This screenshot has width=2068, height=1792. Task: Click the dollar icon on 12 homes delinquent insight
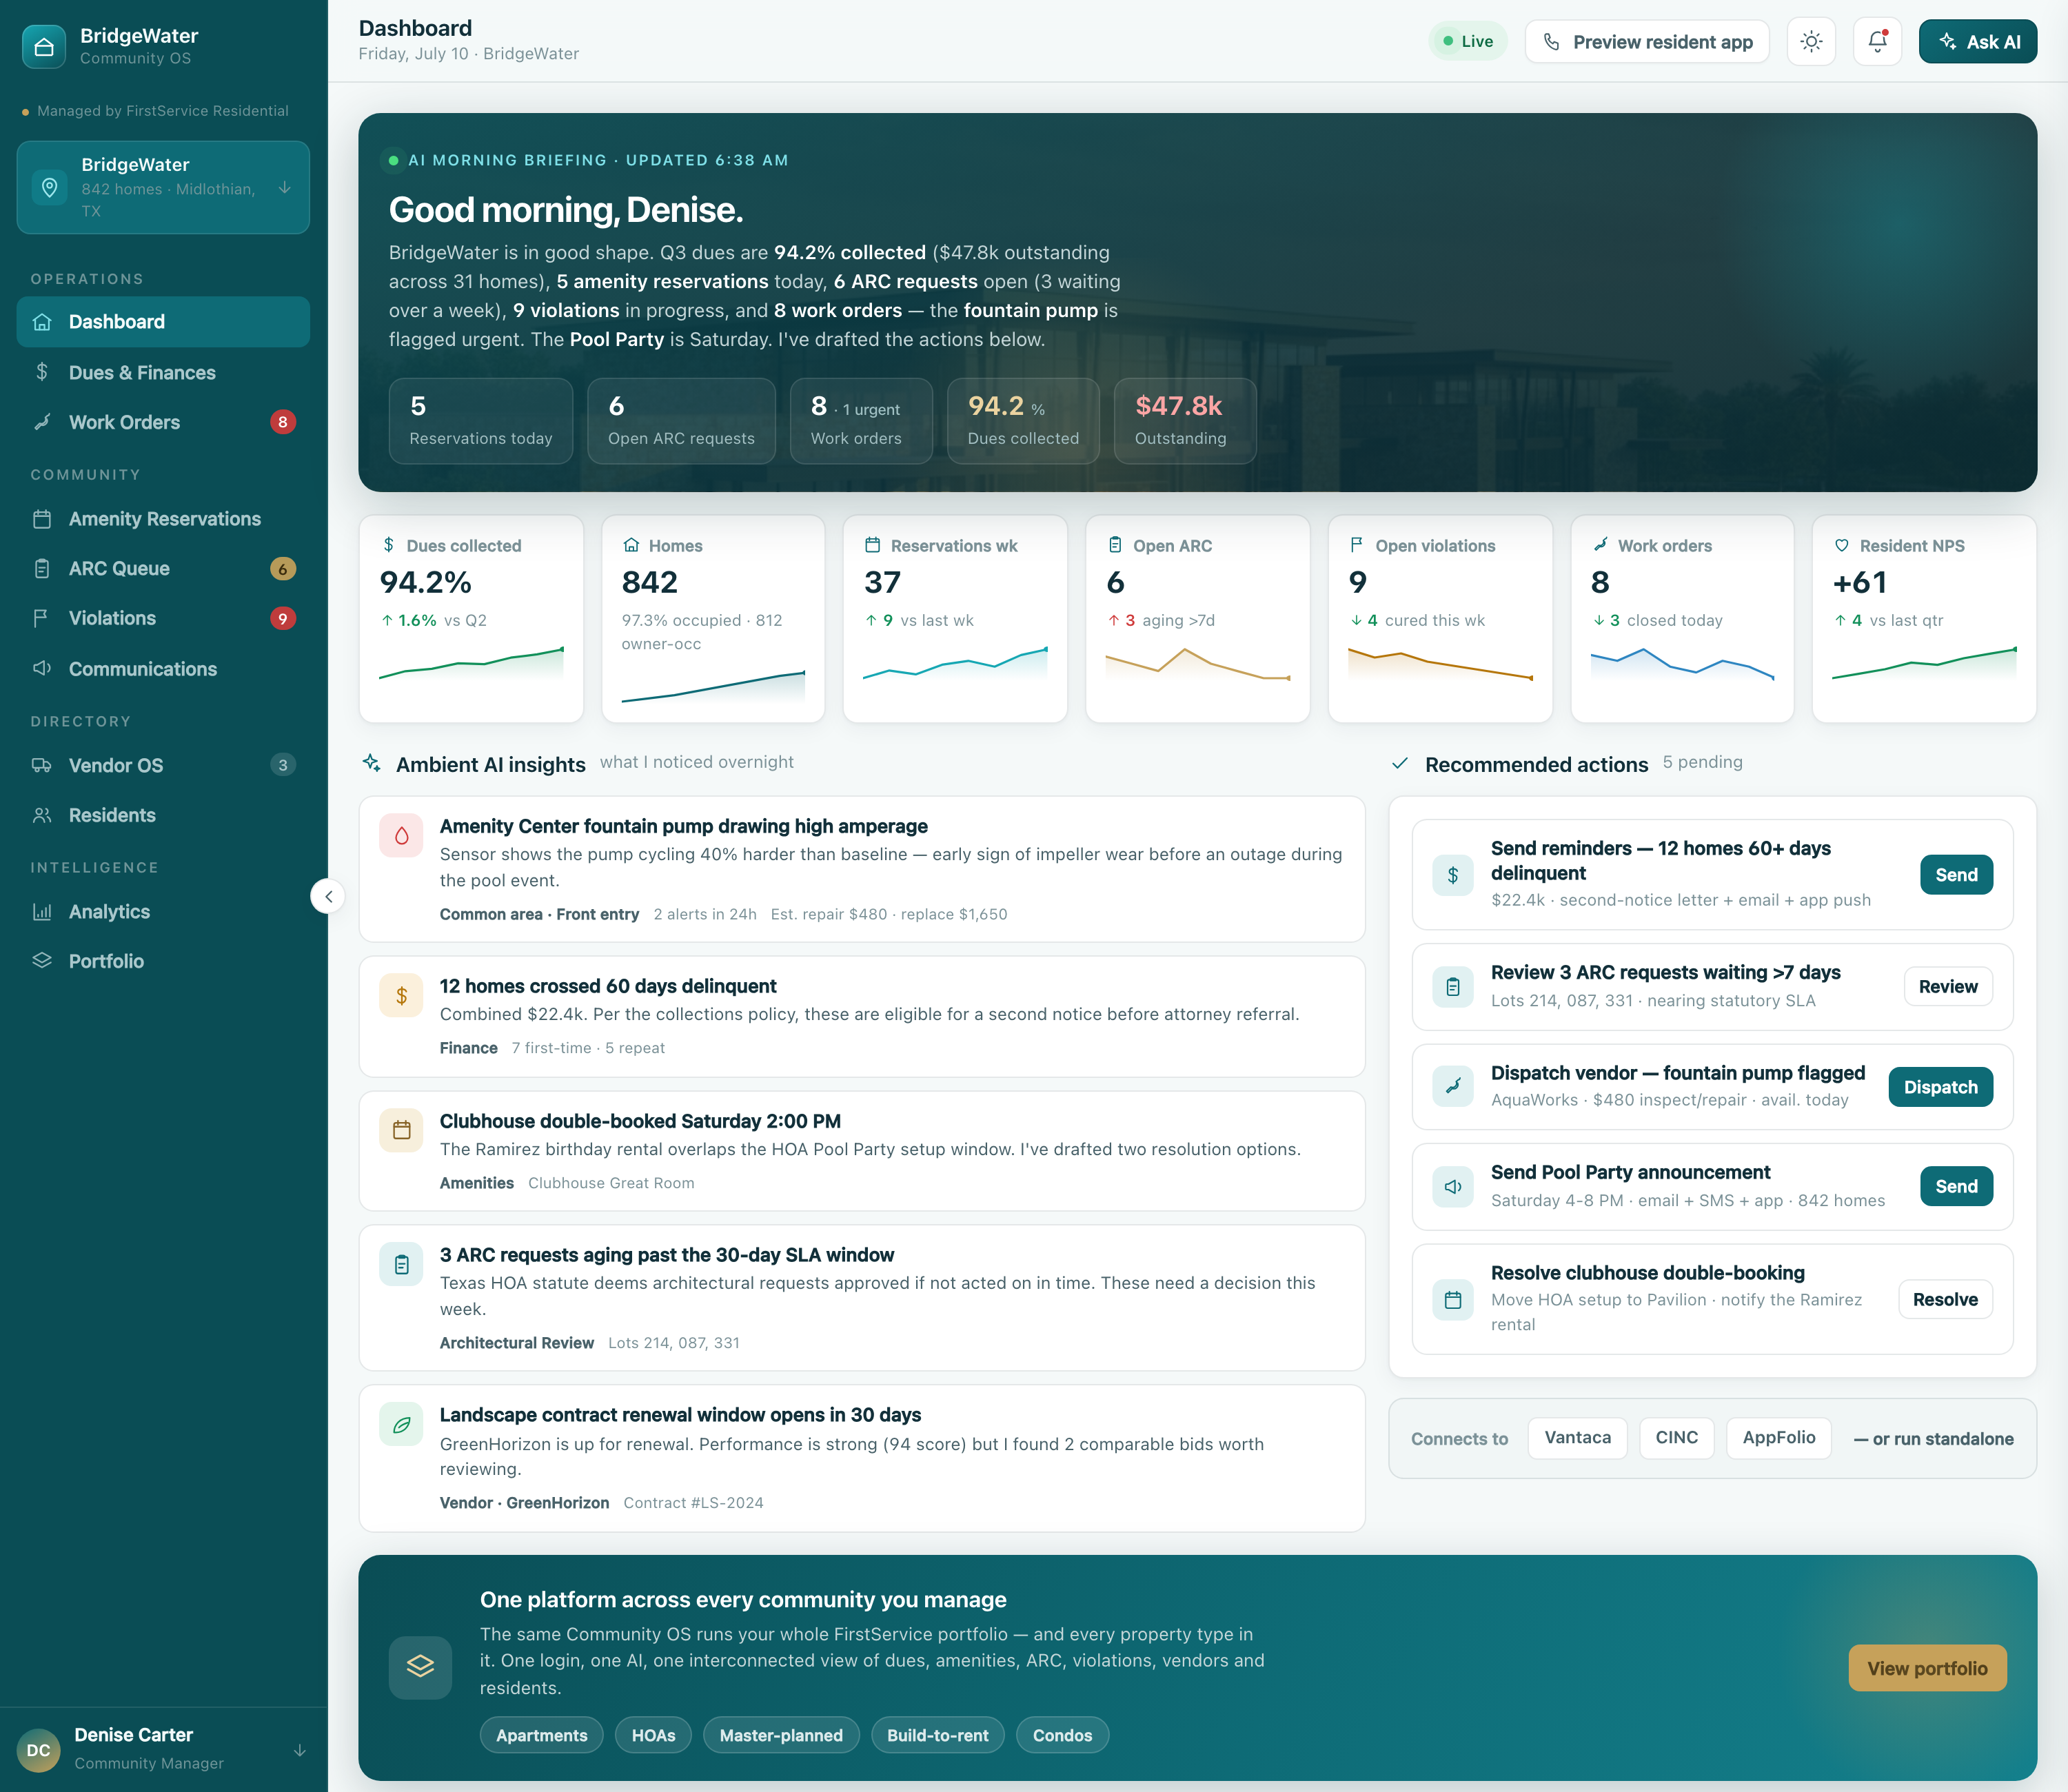point(401,996)
